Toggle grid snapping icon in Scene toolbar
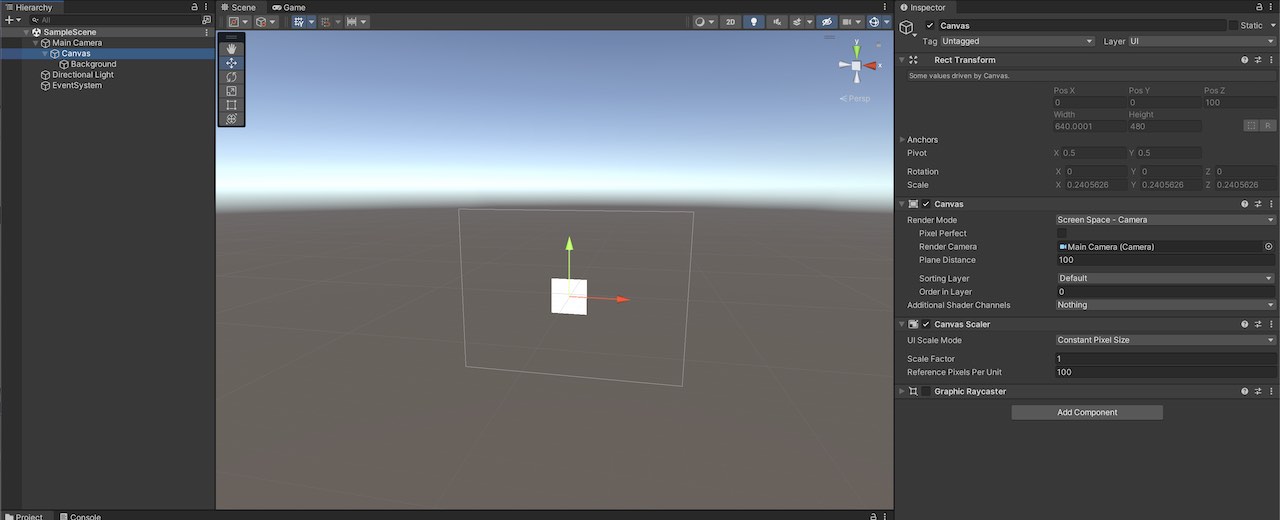 (298, 22)
